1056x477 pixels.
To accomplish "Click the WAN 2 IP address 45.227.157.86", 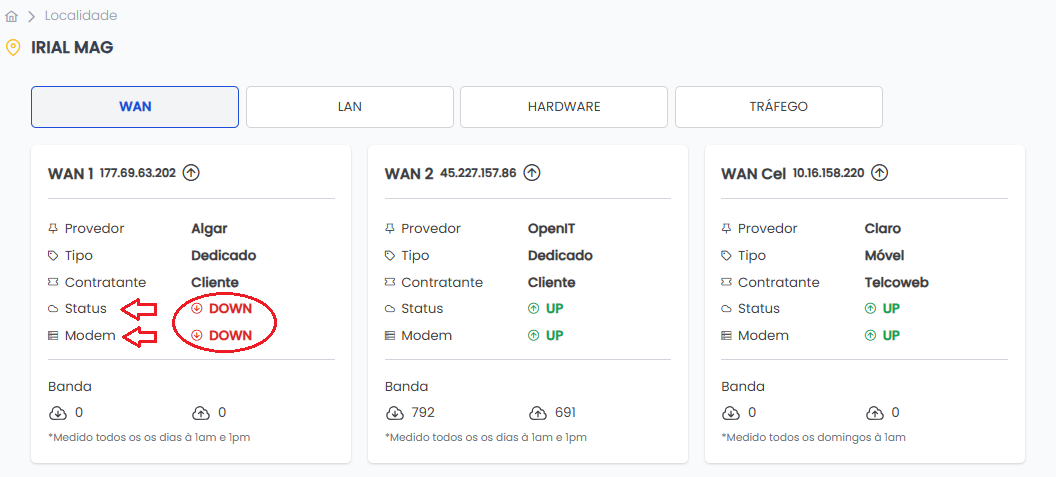I will pyautogui.click(x=478, y=173).
